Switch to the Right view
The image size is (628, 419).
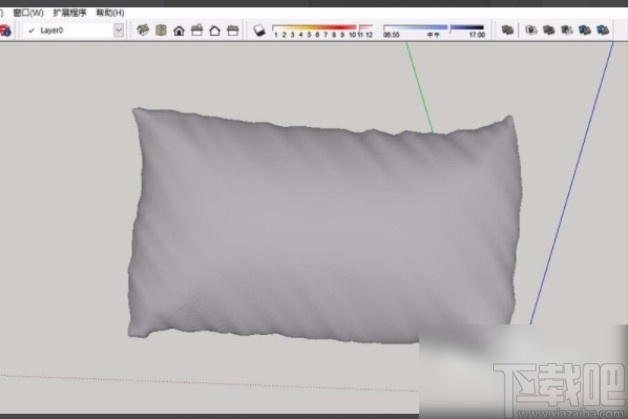[197, 30]
